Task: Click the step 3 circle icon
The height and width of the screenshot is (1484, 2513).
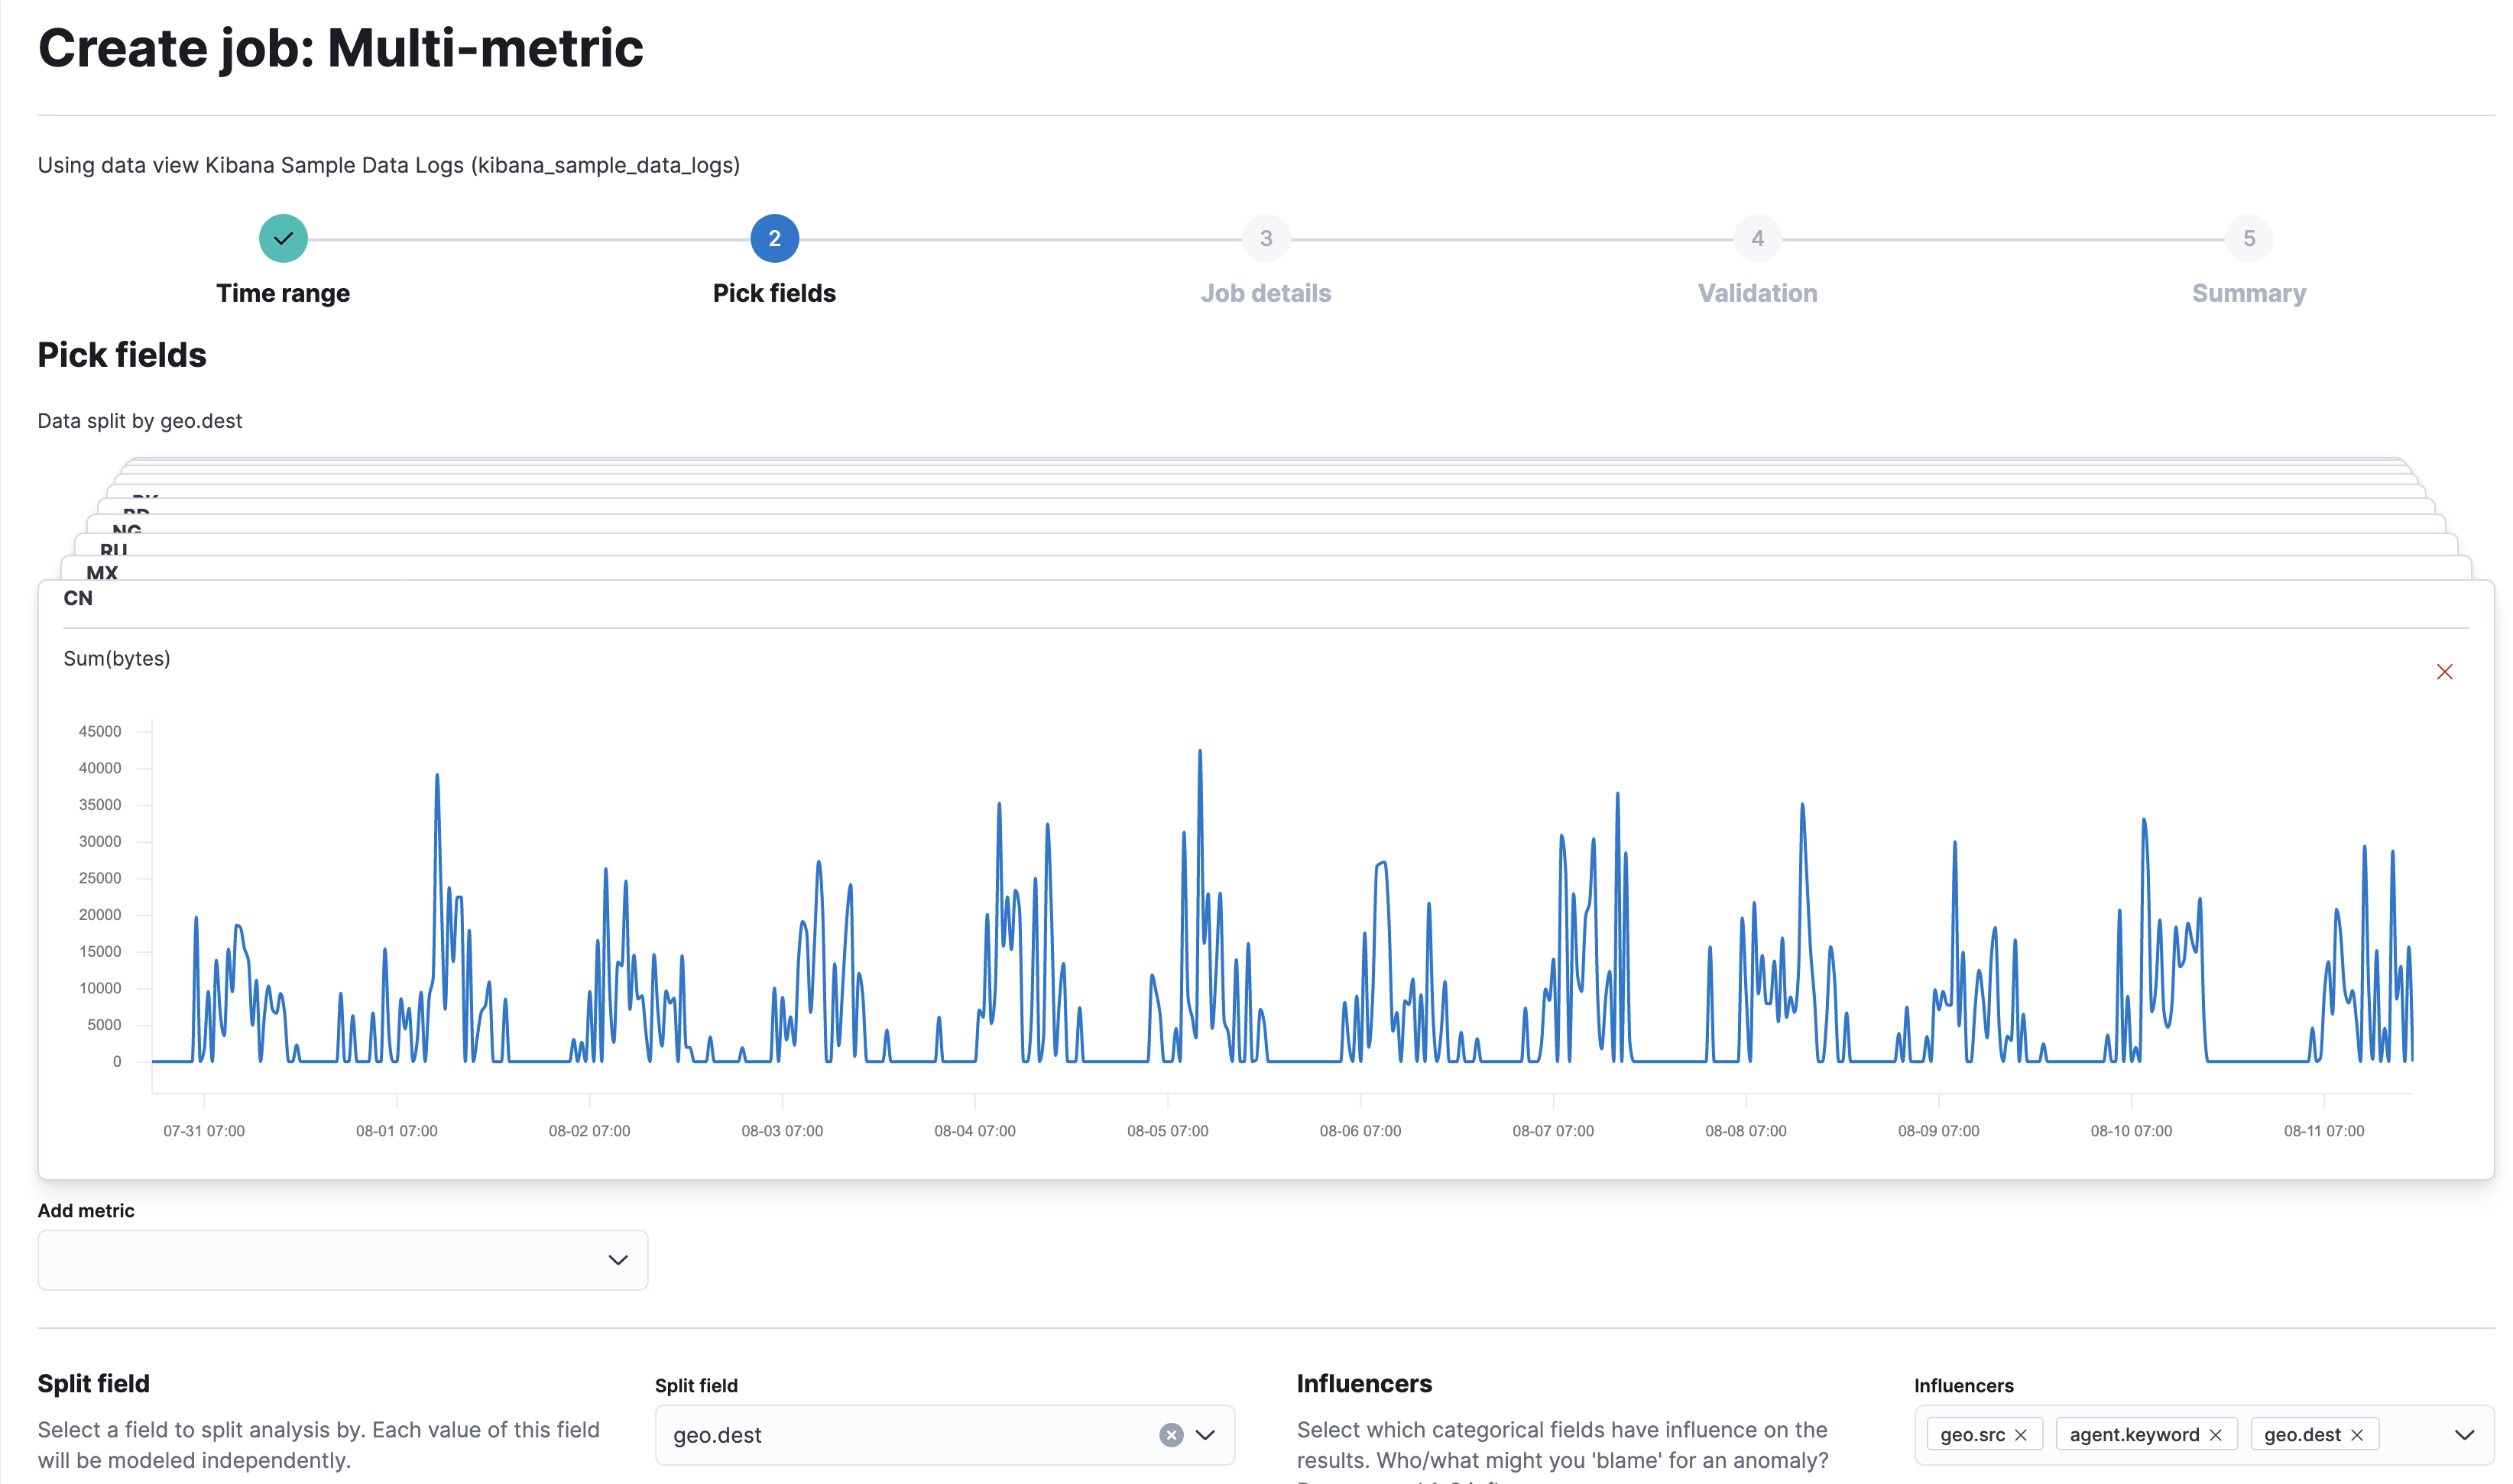Action: point(1266,238)
